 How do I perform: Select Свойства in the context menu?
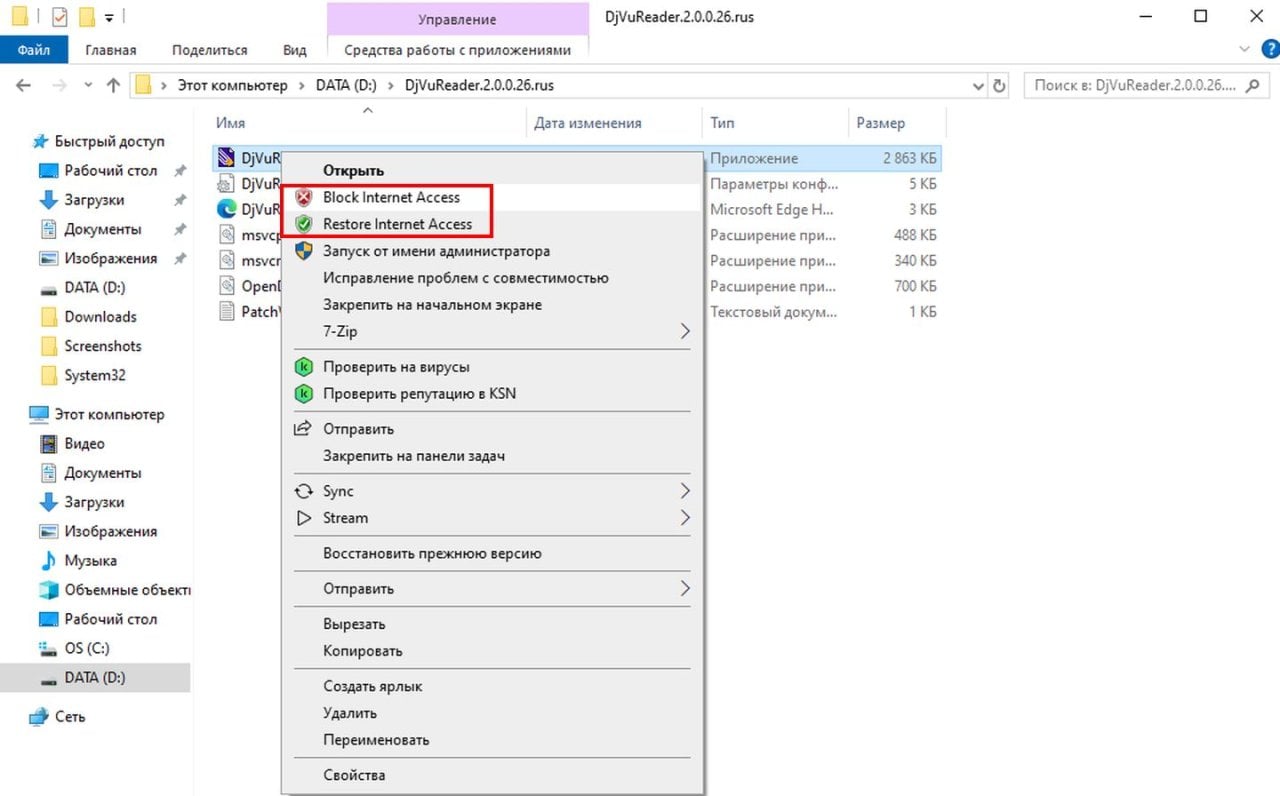pos(354,775)
